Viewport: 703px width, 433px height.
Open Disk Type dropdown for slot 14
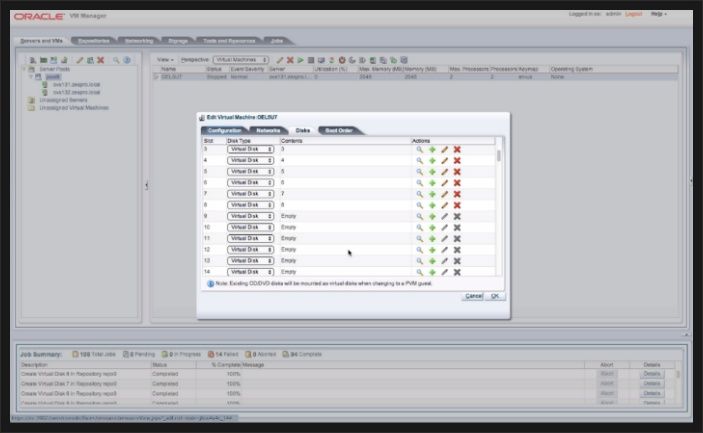click(251, 272)
